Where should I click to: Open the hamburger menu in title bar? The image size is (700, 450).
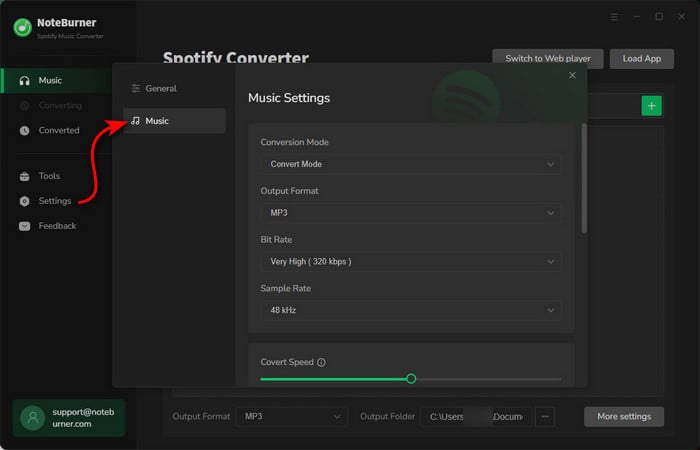(x=614, y=17)
